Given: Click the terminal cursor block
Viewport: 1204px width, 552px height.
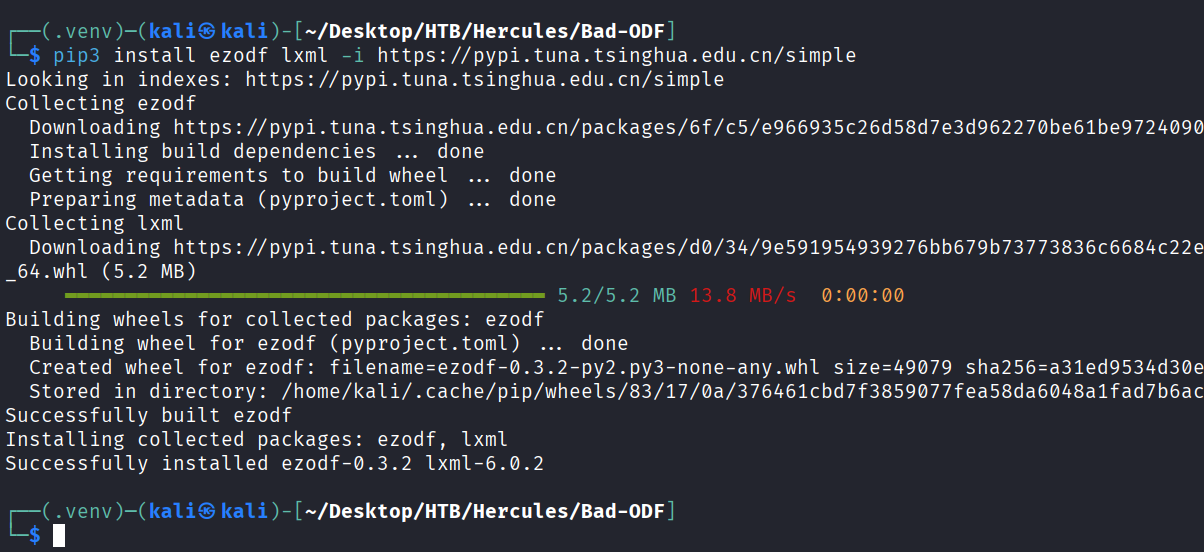Looking at the screenshot, I should tap(59, 535).
